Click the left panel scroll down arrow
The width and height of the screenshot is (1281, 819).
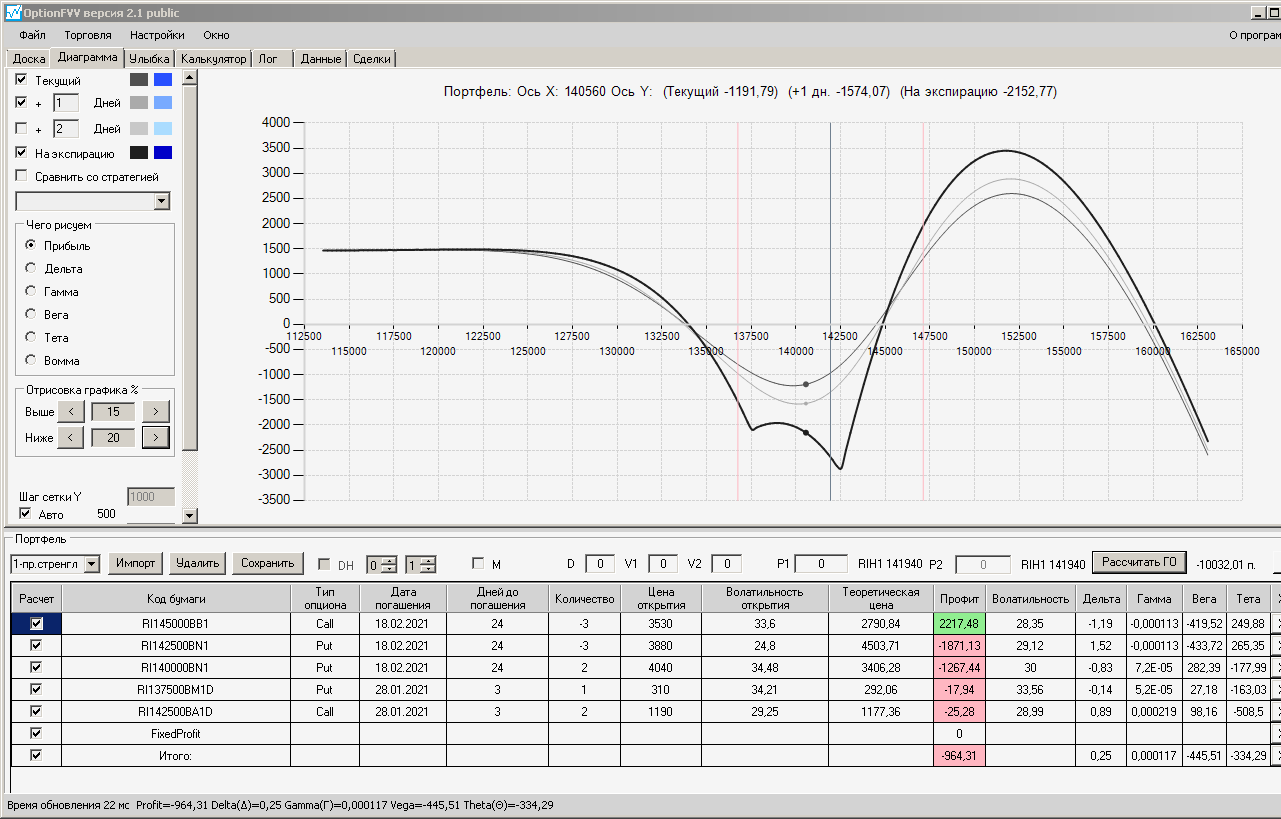190,515
